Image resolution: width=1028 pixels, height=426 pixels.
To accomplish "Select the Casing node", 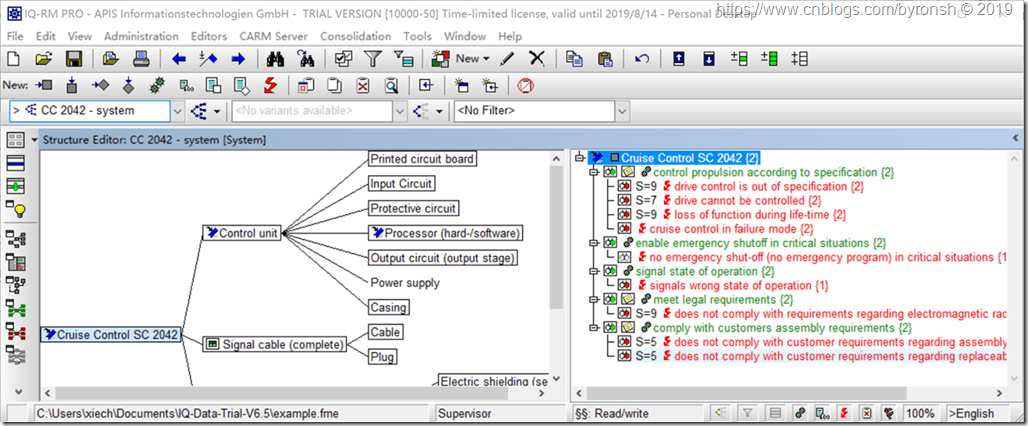I will click(389, 307).
